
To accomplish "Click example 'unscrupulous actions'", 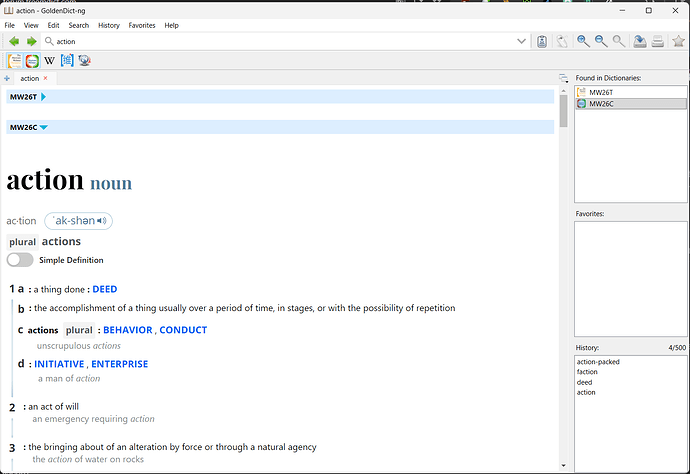I will 79,346.
